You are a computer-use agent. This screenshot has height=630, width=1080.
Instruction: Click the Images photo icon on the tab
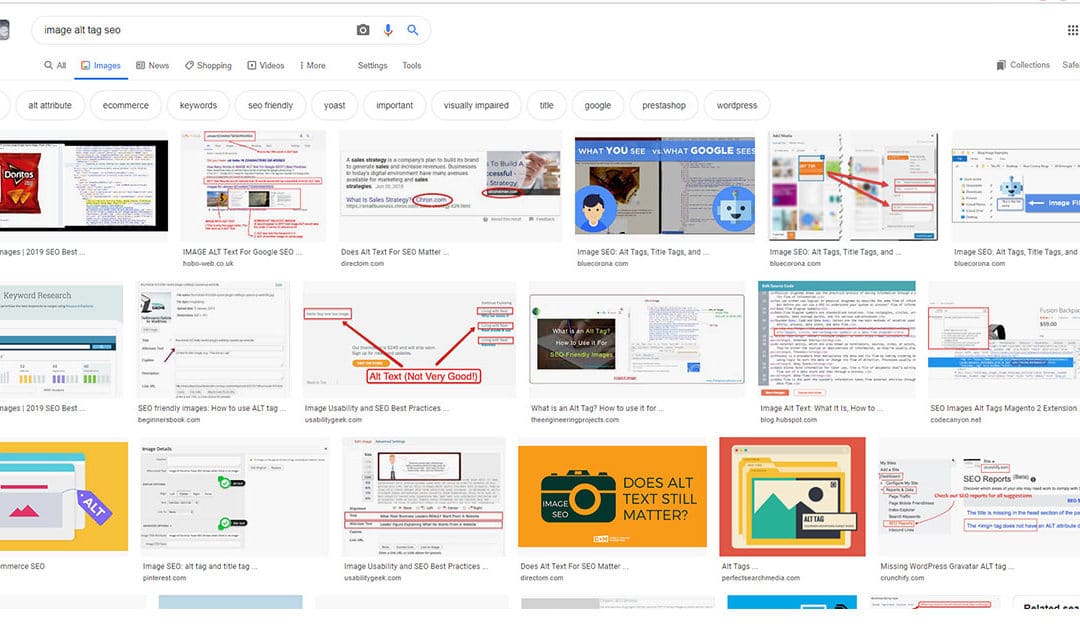coord(84,65)
